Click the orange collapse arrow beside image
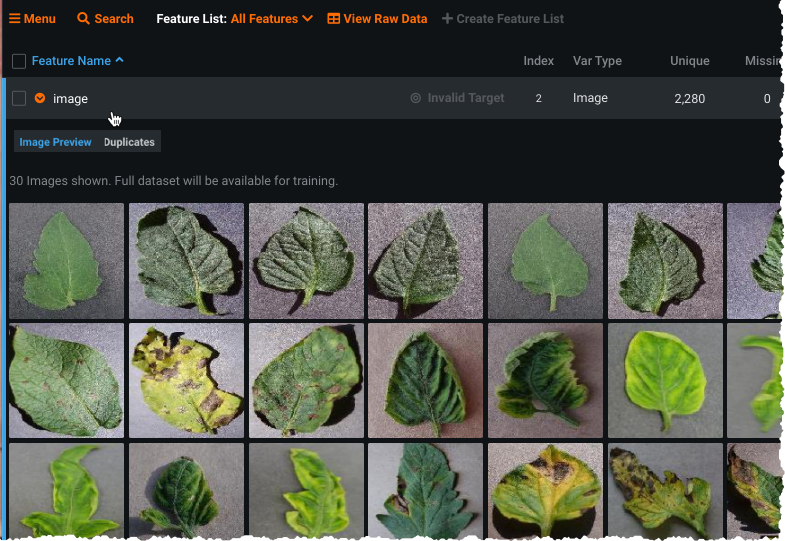Image resolution: width=785 pixels, height=541 pixels. pyautogui.click(x=40, y=98)
